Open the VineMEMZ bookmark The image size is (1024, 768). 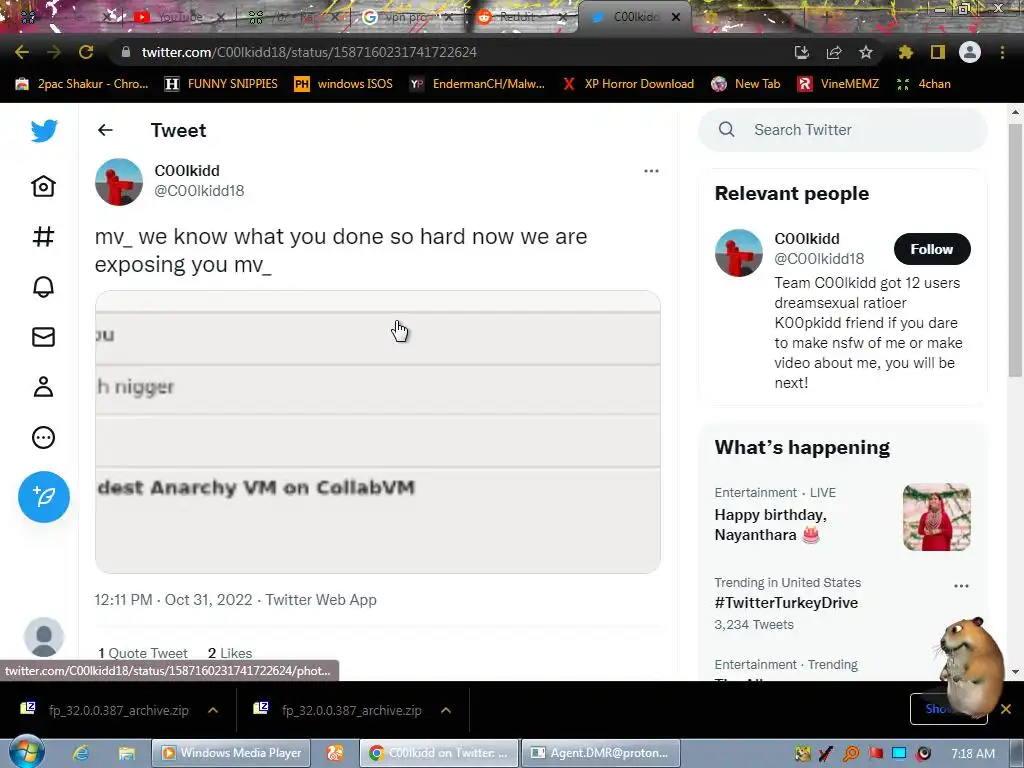(838, 84)
